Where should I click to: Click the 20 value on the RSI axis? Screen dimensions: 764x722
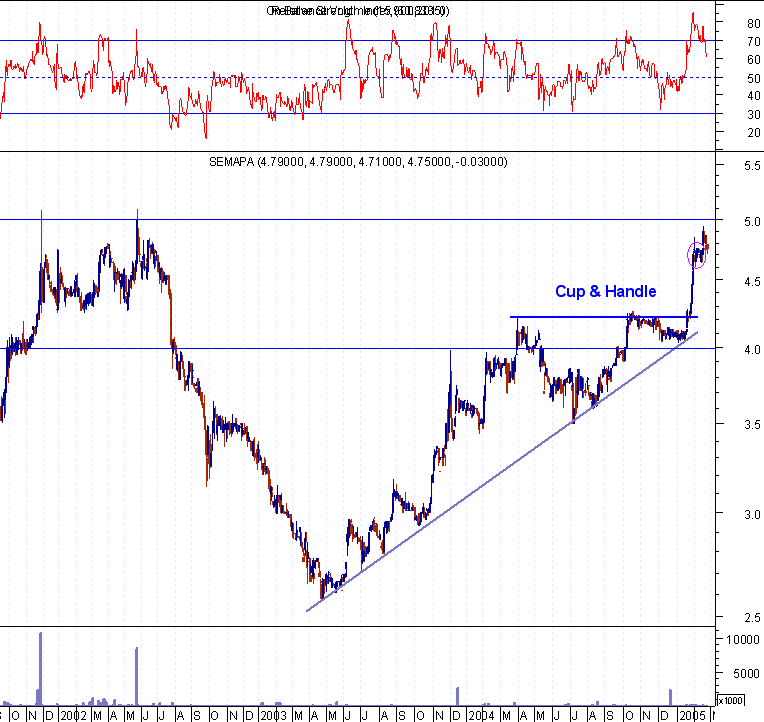(754, 133)
